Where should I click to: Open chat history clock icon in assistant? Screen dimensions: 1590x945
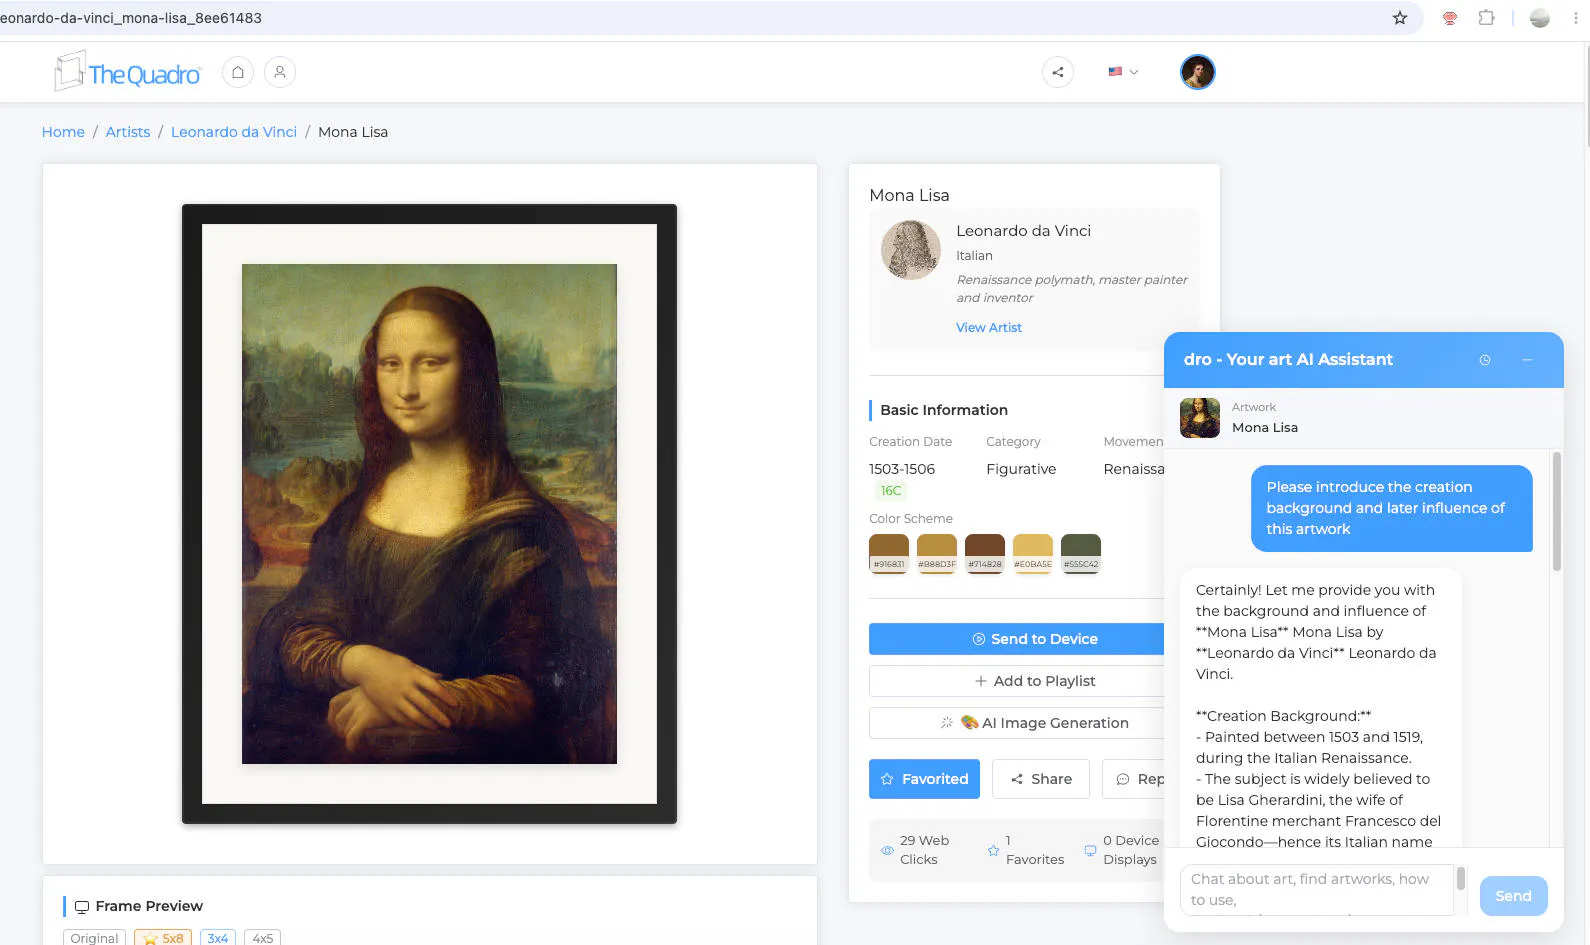pos(1485,360)
